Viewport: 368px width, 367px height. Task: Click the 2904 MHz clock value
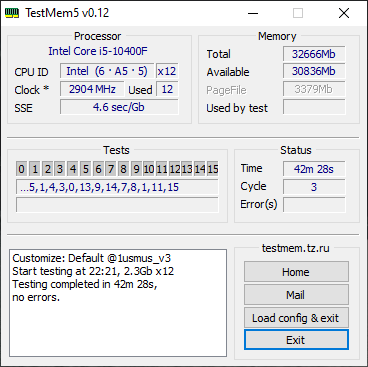[92, 89]
